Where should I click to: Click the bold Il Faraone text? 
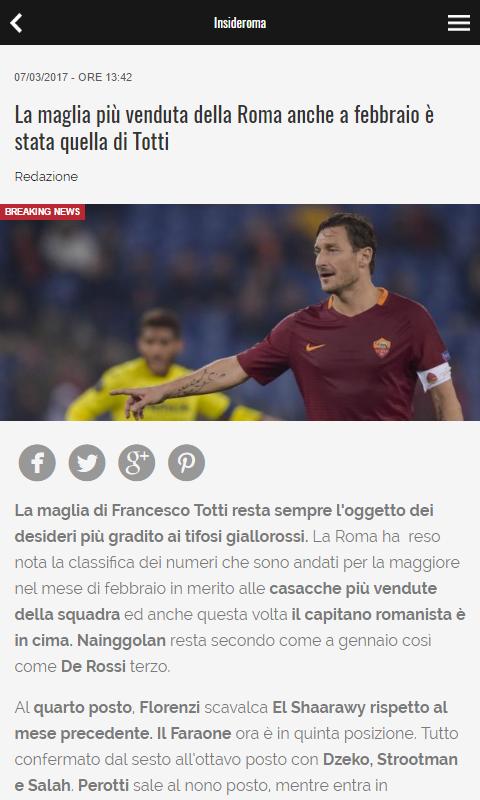194,734
